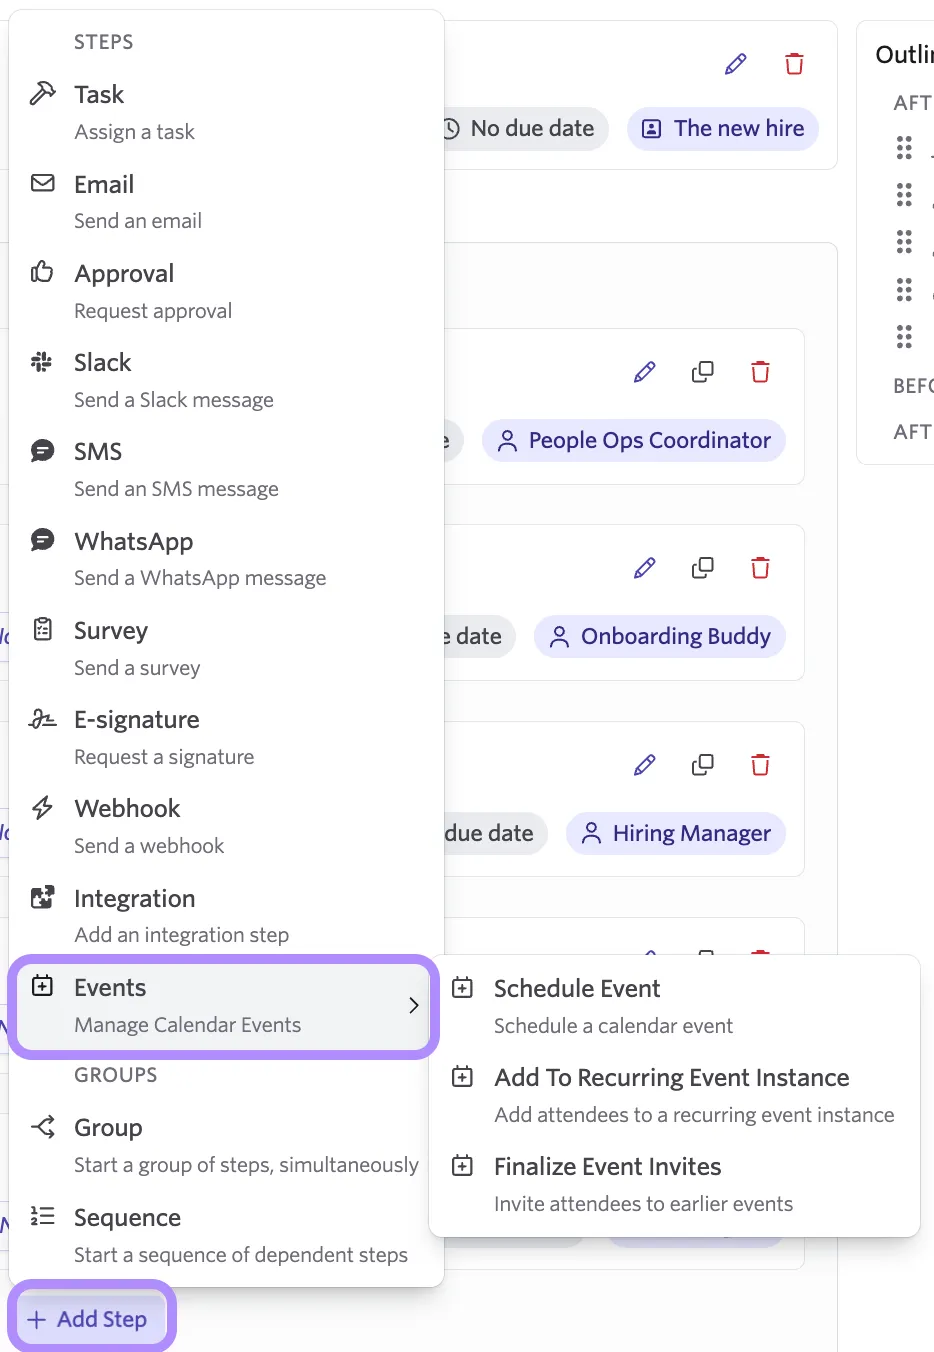Edit the Hiring Manager step
934x1352 pixels.
pyautogui.click(x=645, y=765)
